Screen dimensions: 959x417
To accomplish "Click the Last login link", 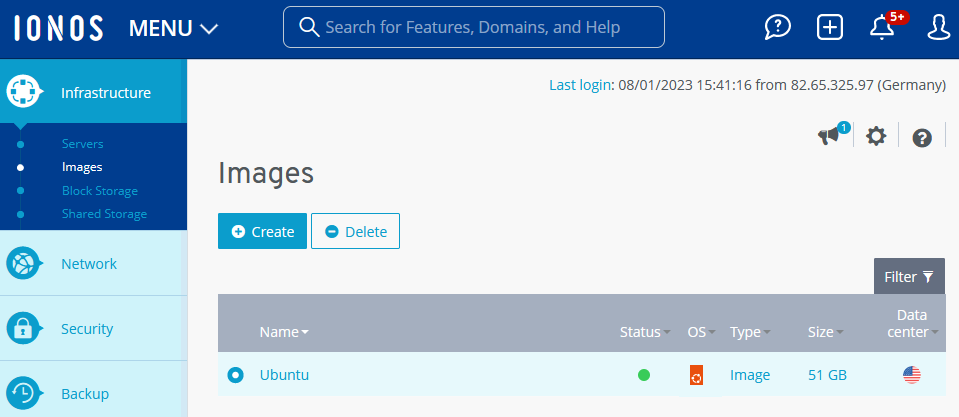I will [x=580, y=85].
